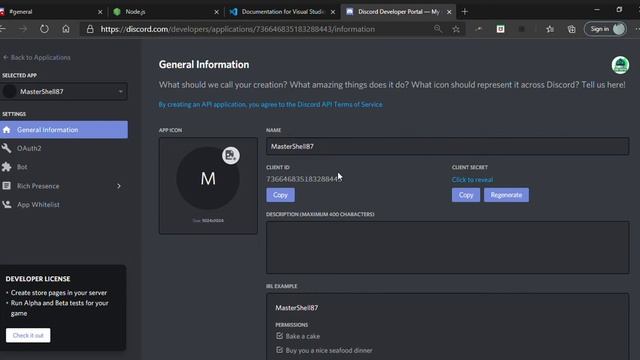The height and width of the screenshot is (360, 640).
Task: Upload a new app icon image
Action: [x=231, y=156]
